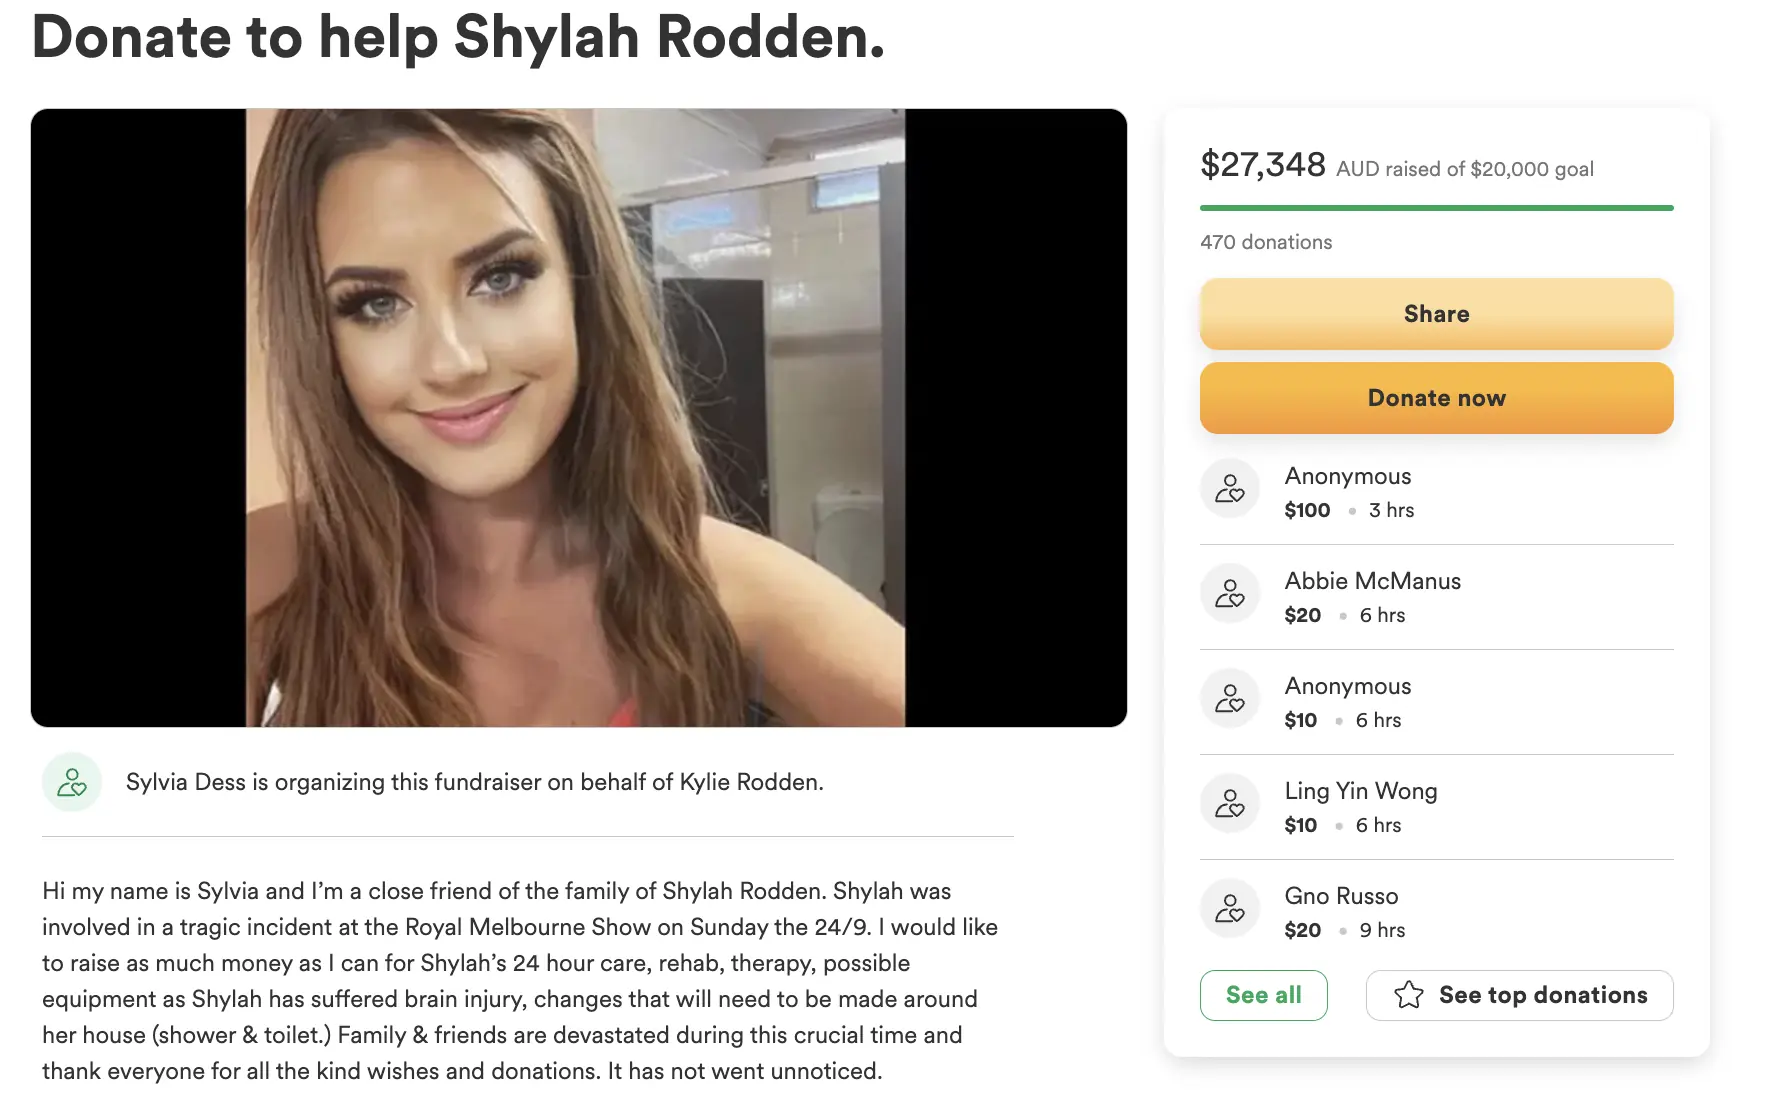Click the star icon in See top donations
Screen dimensions: 1778x1106
click(x=1408, y=995)
